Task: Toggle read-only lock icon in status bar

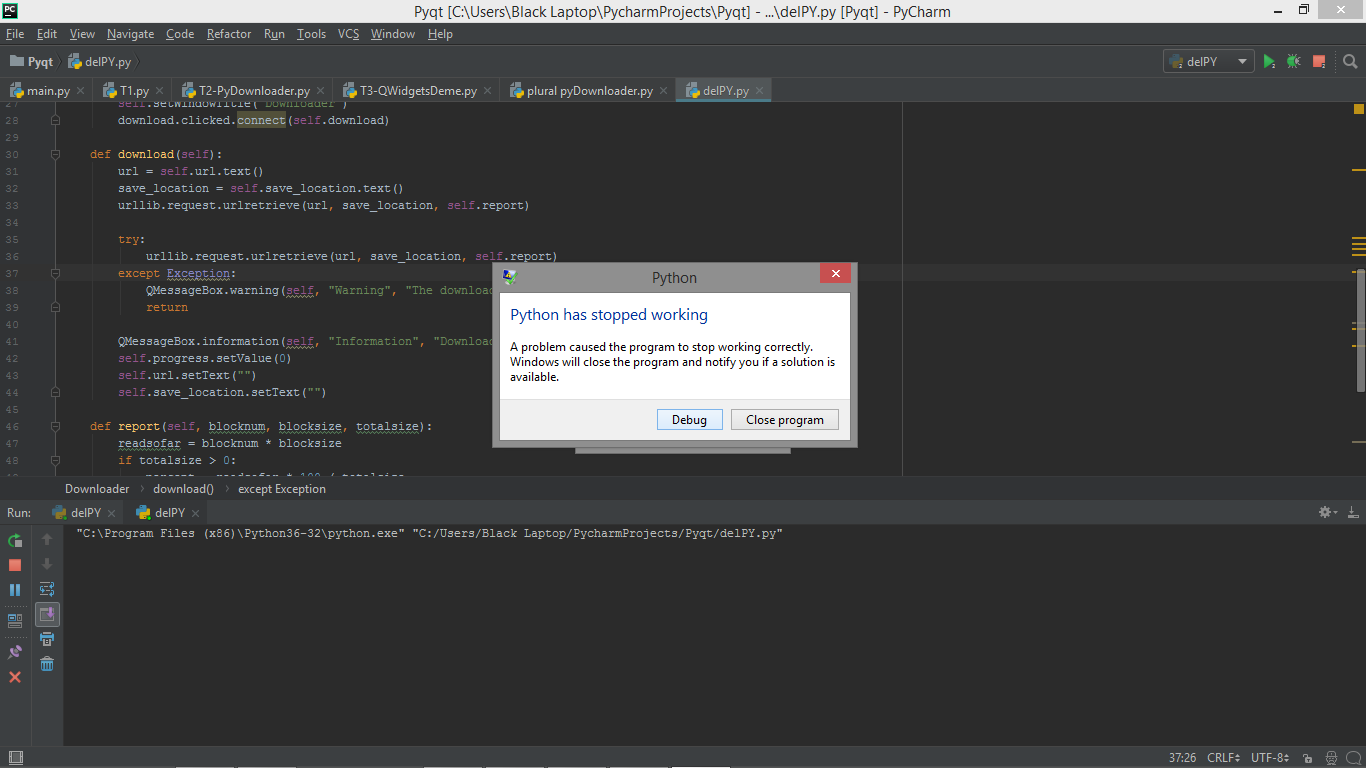Action: coord(1309,758)
